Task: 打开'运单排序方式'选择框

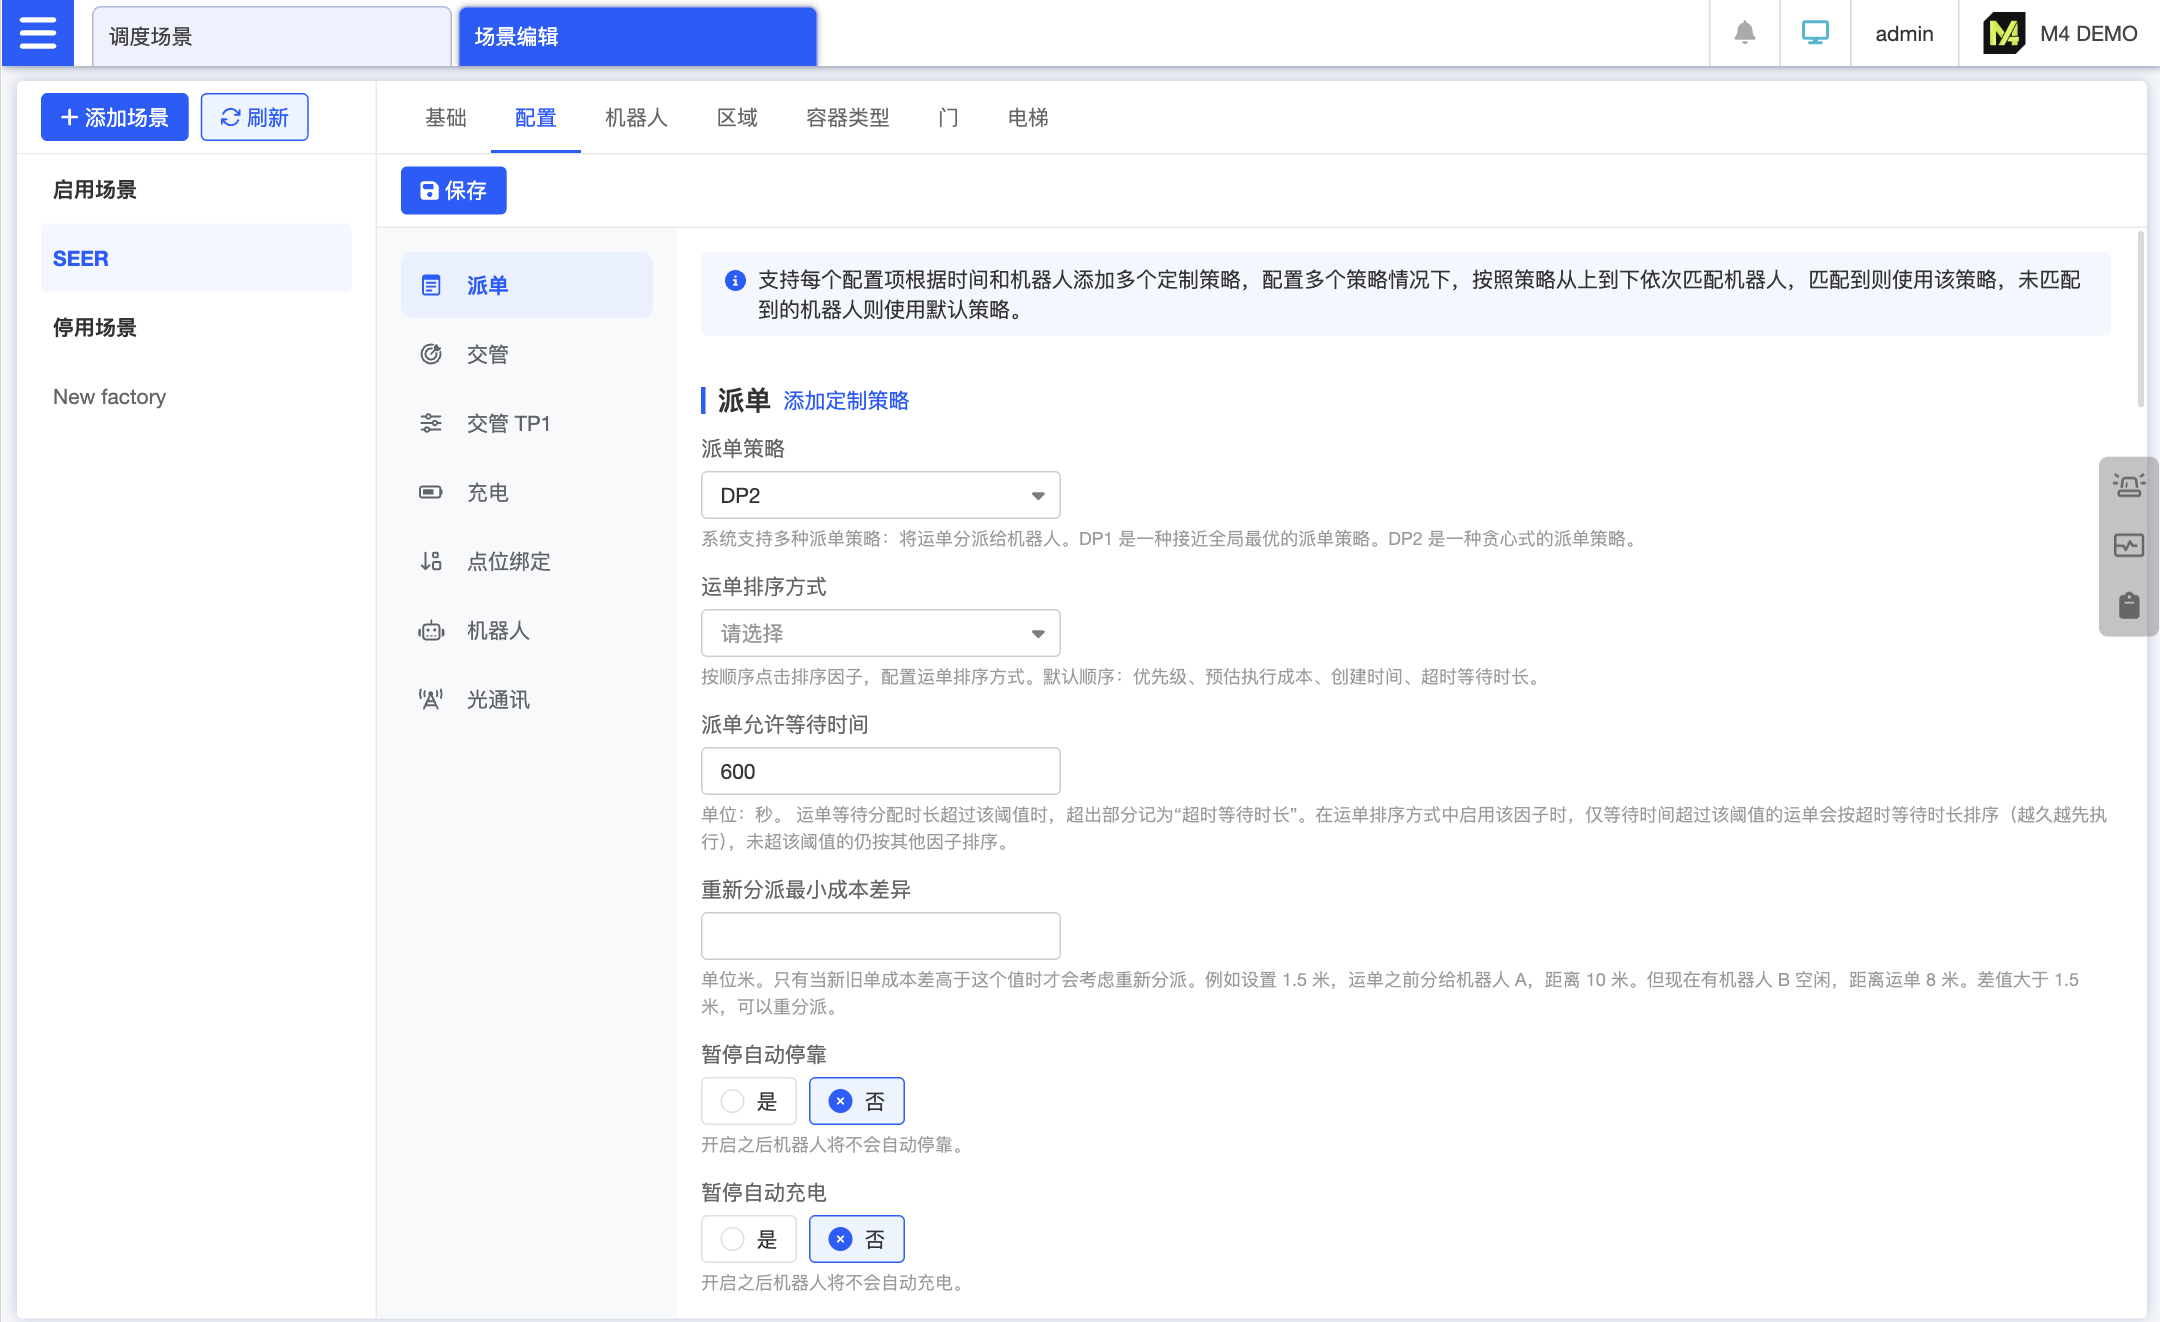Action: 878,633
